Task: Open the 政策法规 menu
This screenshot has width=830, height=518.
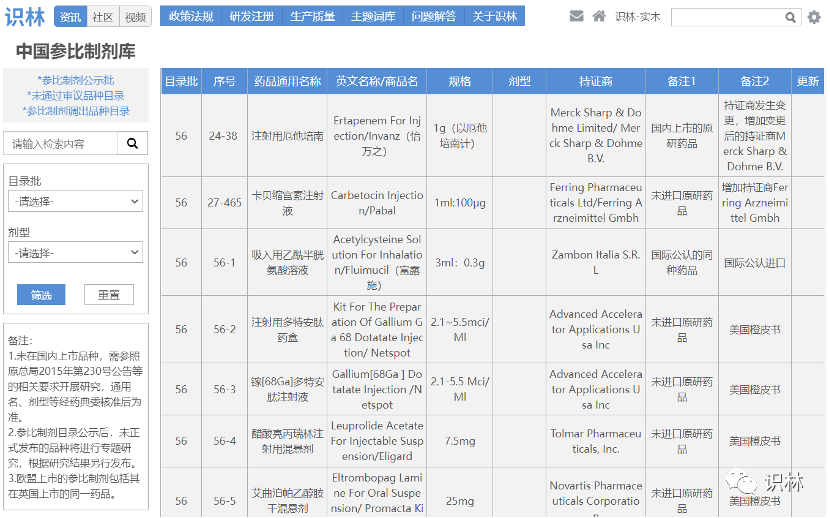Action: 190,17
